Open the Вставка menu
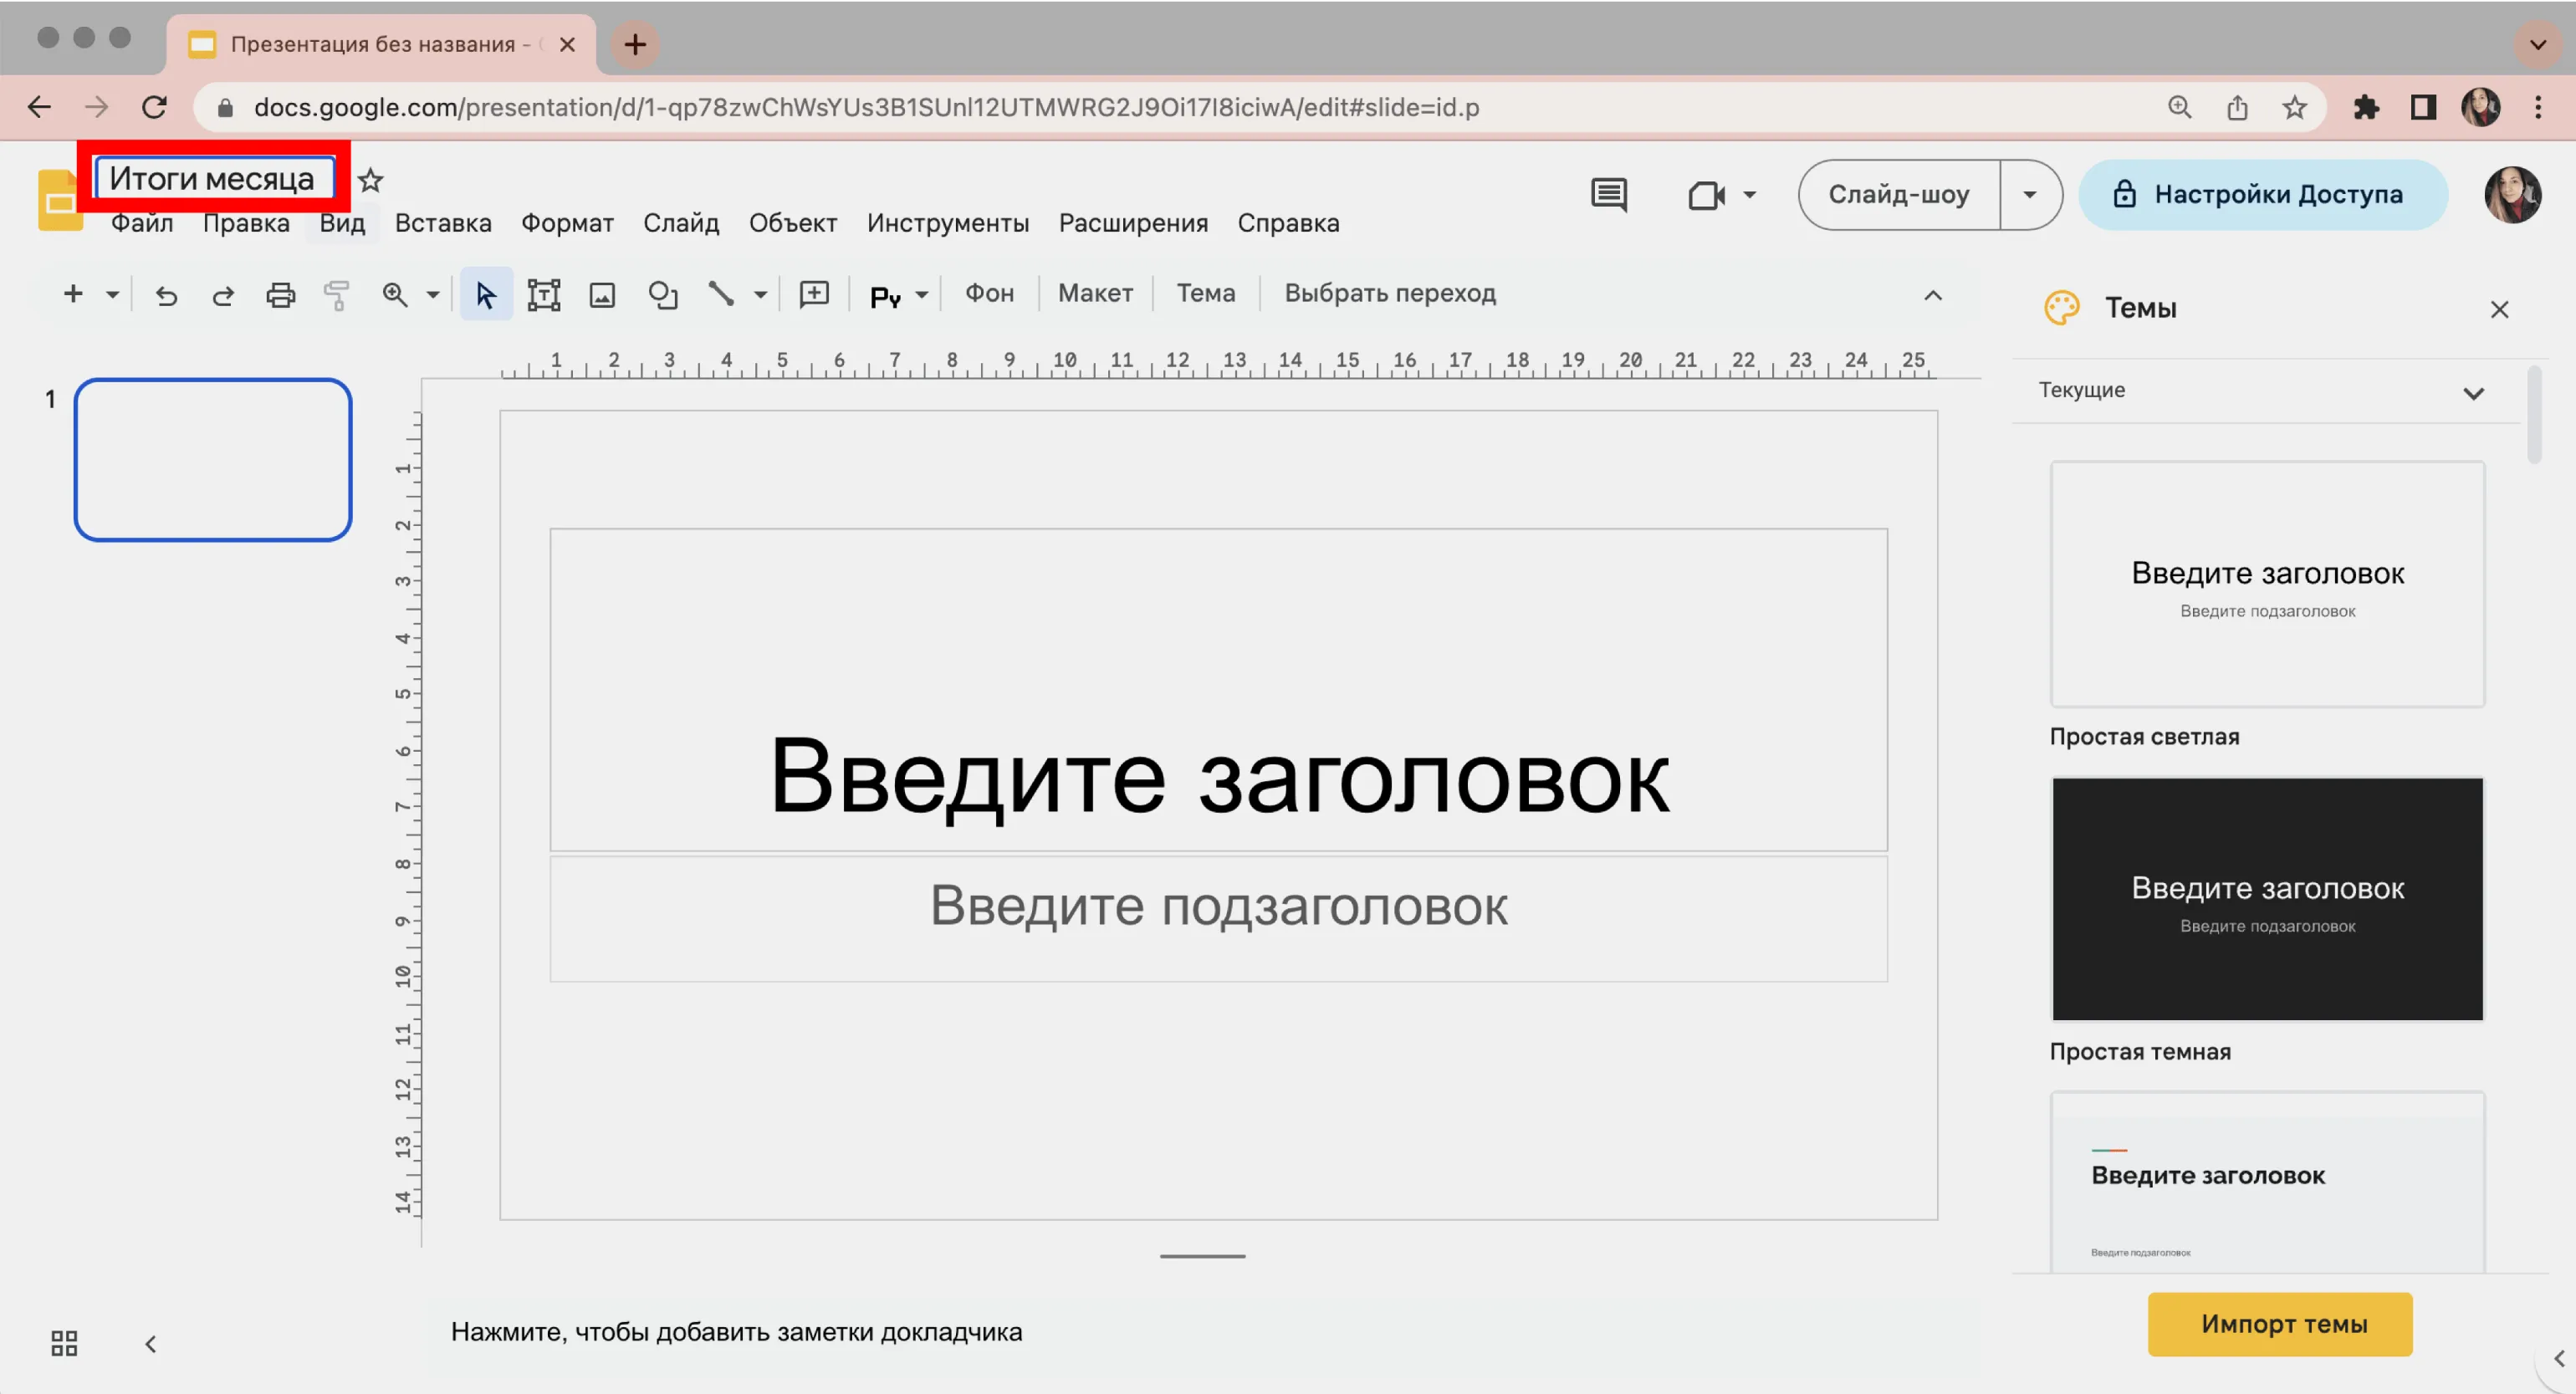This screenshot has height=1394, width=2576. point(443,223)
